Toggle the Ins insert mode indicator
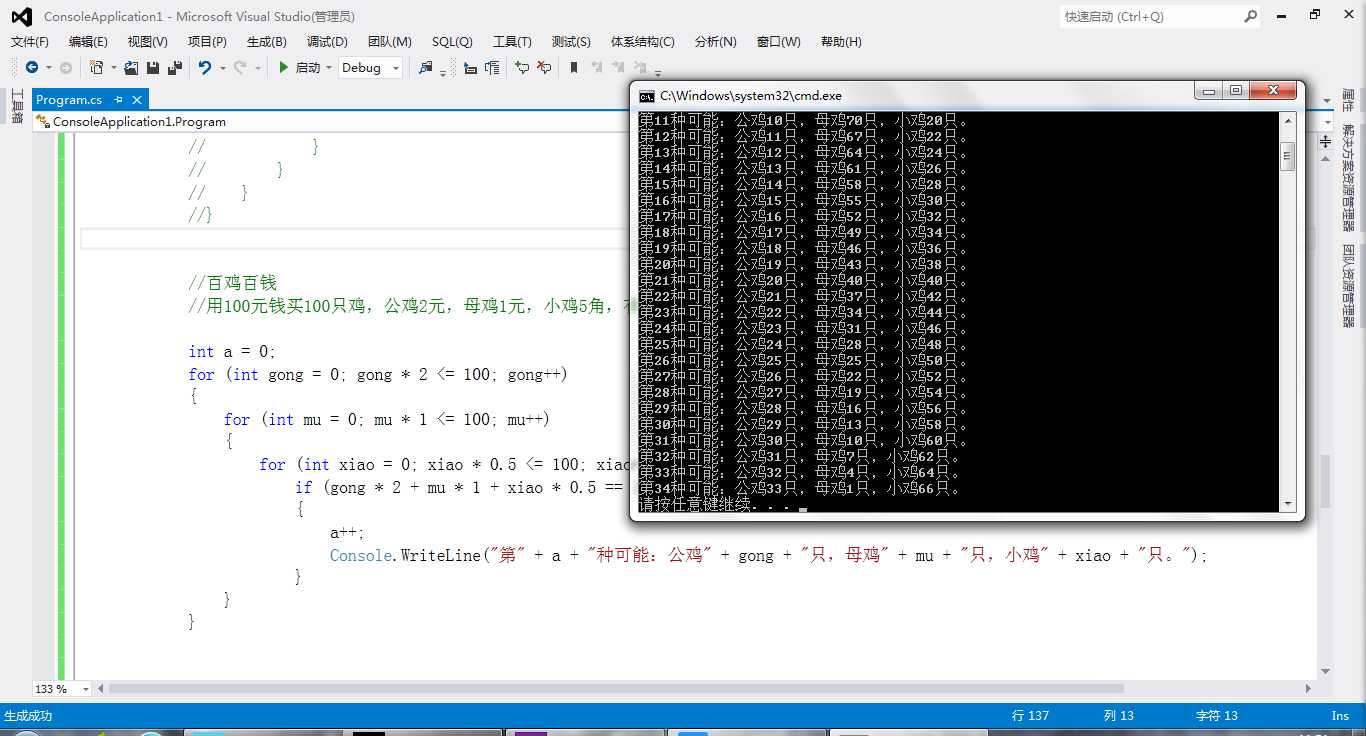Screen dimensions: 1366x736 tap(1340, 715)
